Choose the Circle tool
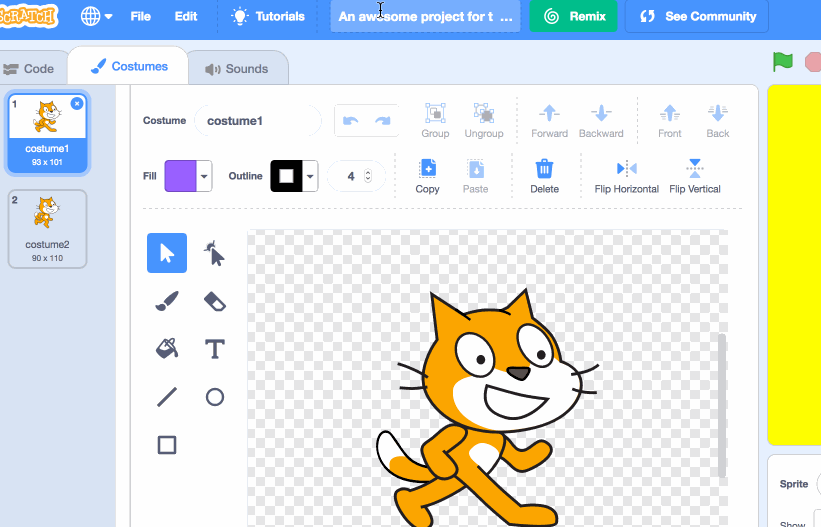This screenshot has width=821, height=527. pyautogui.click(x=215, y=397)
